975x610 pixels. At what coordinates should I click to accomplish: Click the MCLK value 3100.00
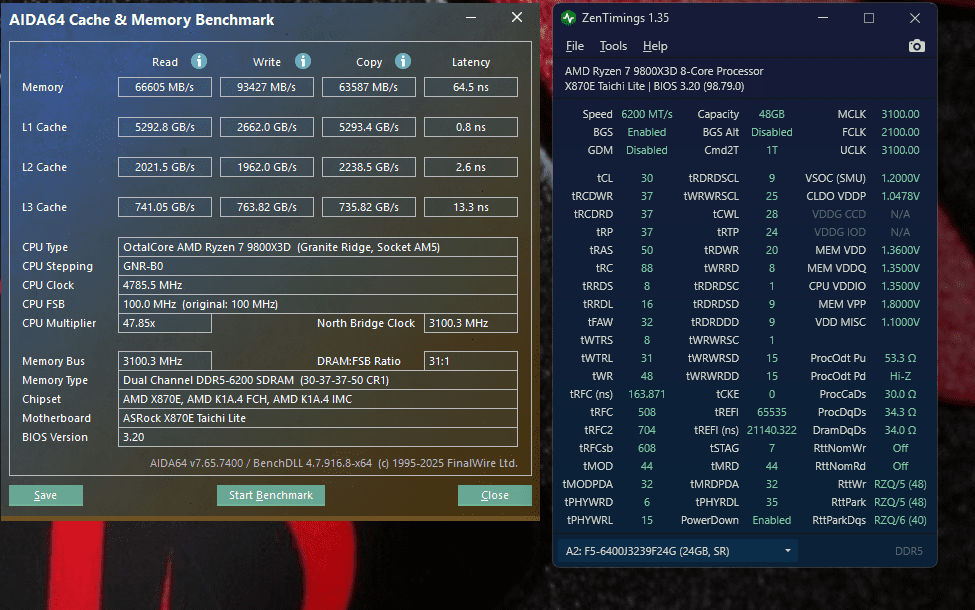point(900,114)
